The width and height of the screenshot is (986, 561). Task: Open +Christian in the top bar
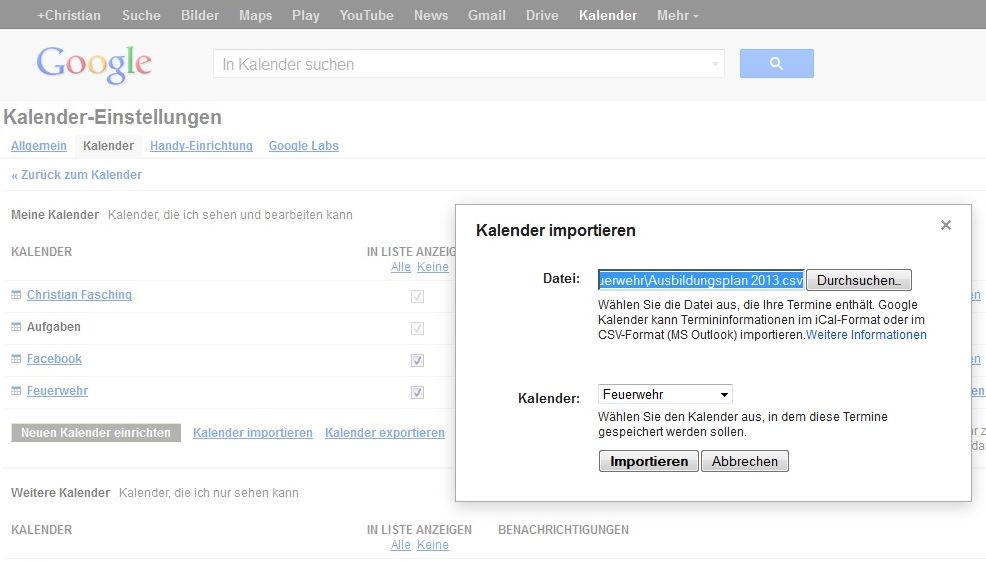tap(69, 15)
